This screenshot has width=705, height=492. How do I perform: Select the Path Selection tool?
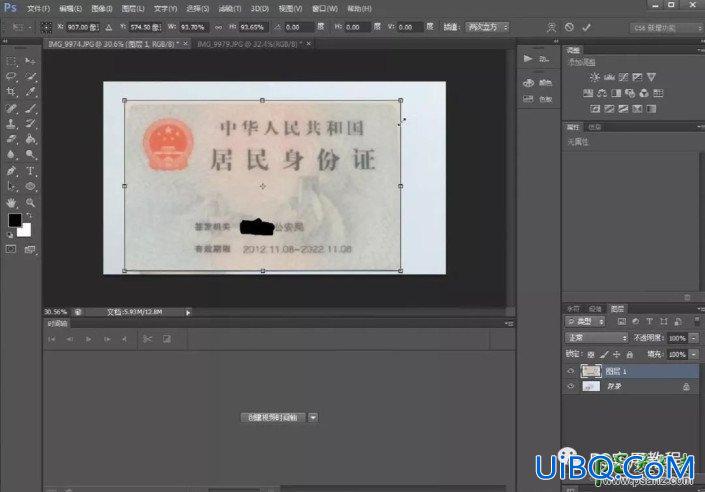(11, 186)
